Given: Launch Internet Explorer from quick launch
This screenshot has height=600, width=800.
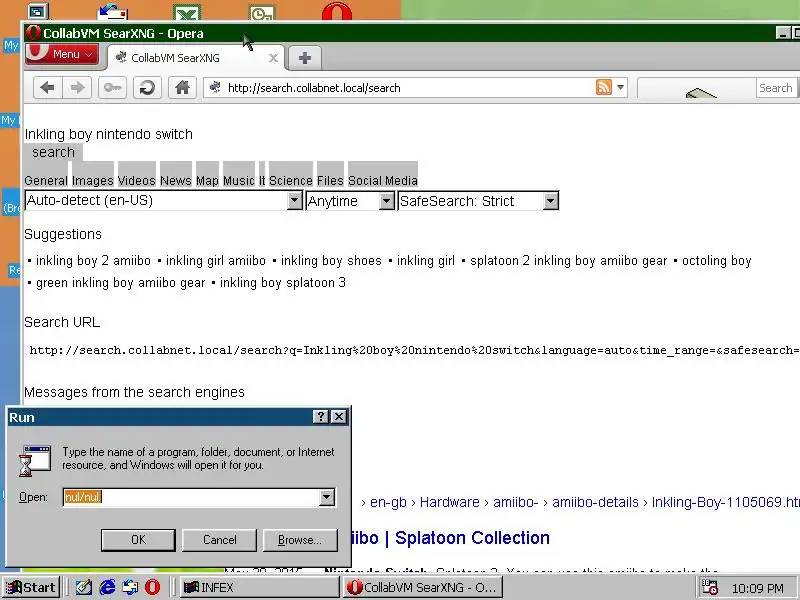Looking at the screenshot, I should (107, 587).
